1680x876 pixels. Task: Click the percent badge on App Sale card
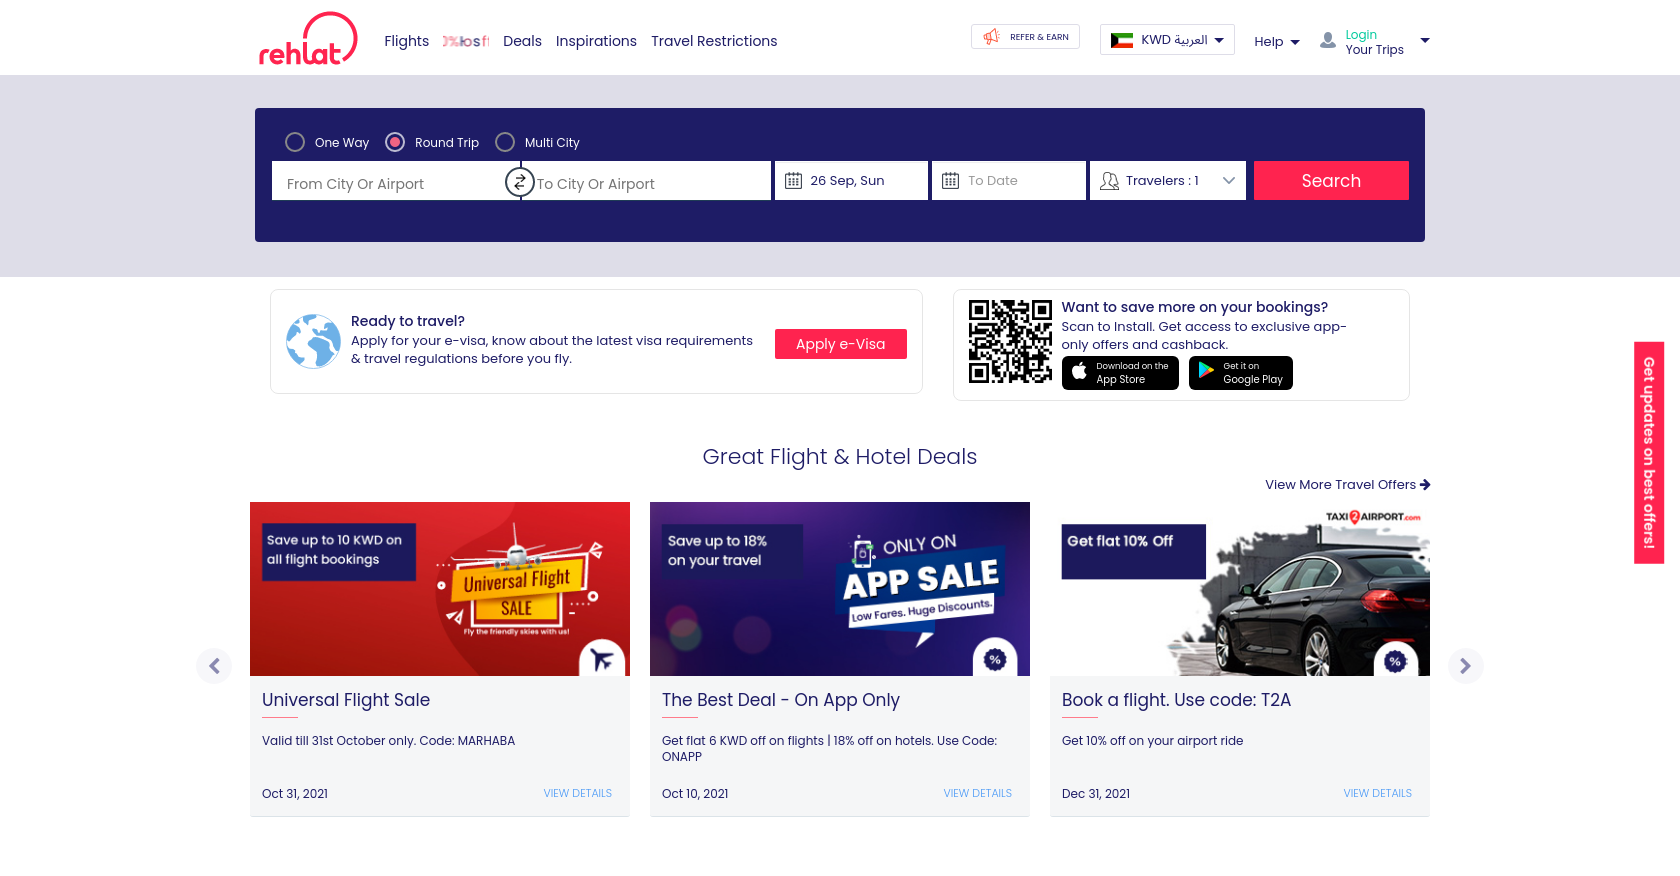coord(995,659)
